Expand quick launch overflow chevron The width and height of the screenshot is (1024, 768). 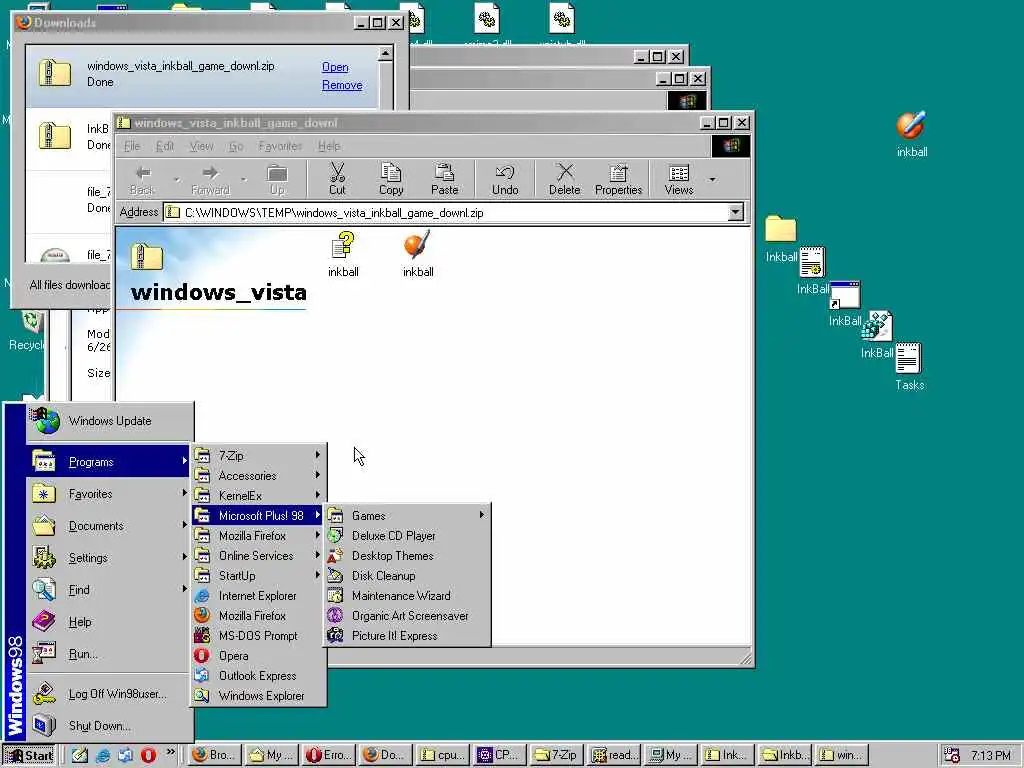point(170,752)
